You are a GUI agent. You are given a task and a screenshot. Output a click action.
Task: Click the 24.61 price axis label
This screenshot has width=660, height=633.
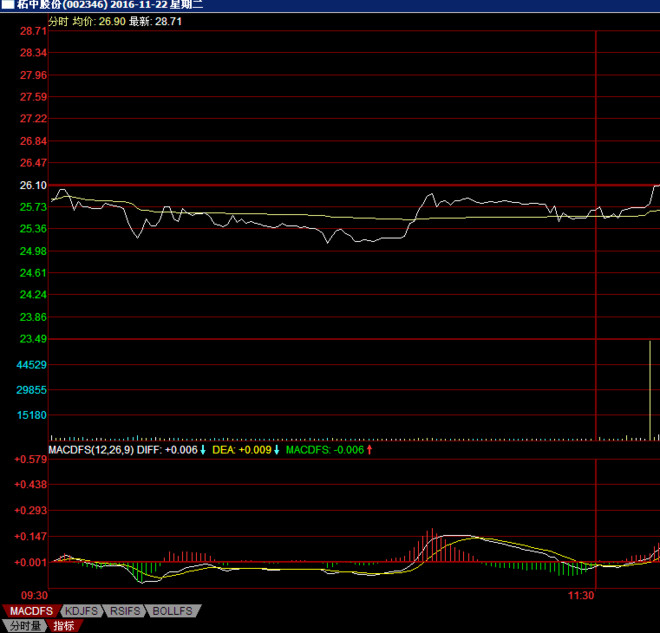coord(33,273)
